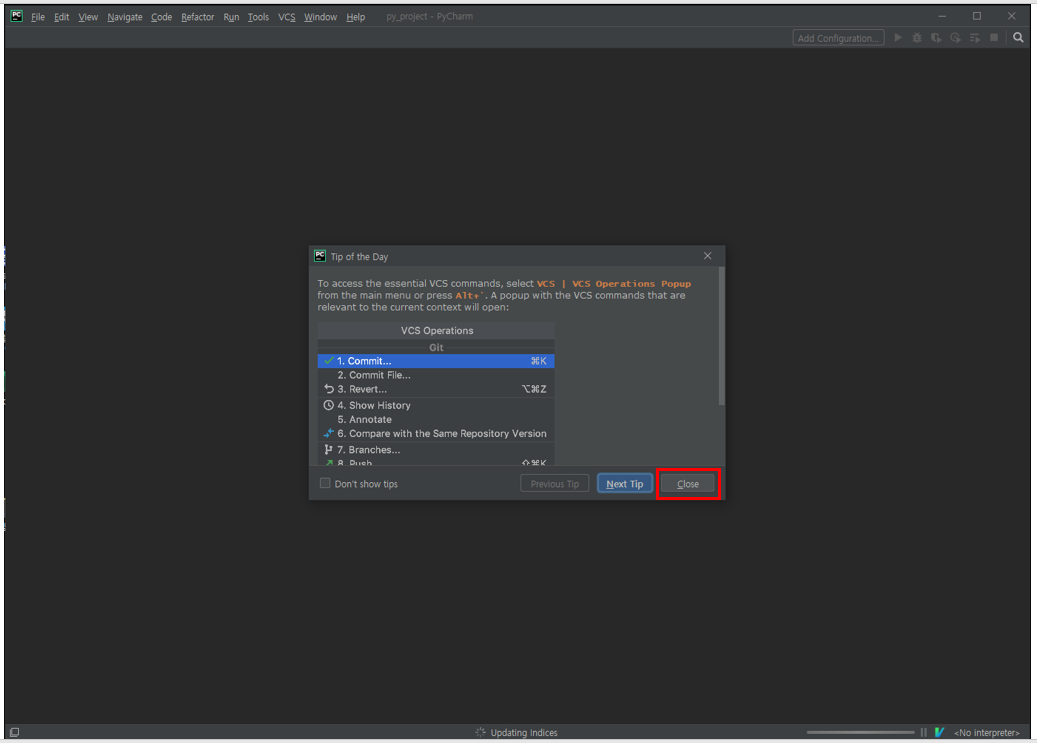Open the Window menu
This screenshot has height=743, width=1037.
321,17
